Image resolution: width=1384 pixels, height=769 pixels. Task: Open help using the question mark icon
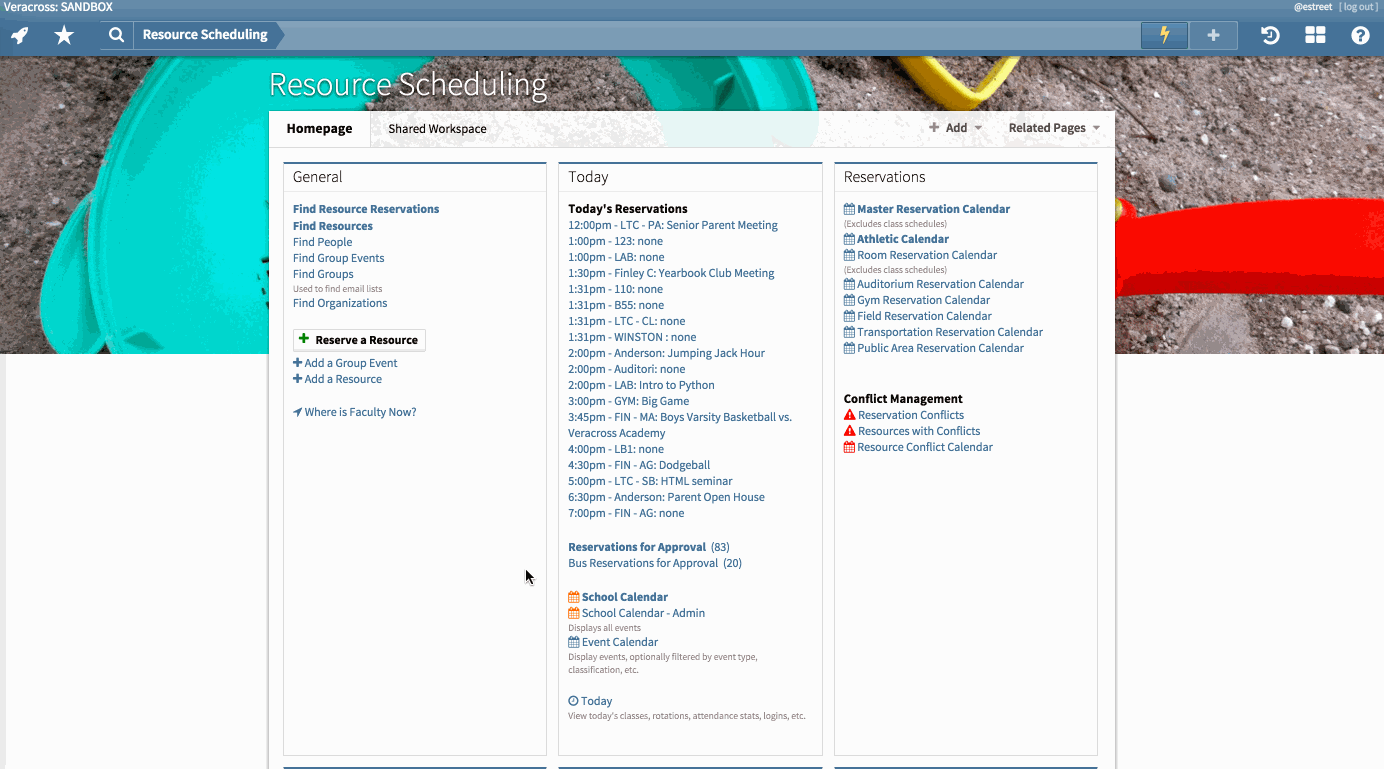[1359, 34]
